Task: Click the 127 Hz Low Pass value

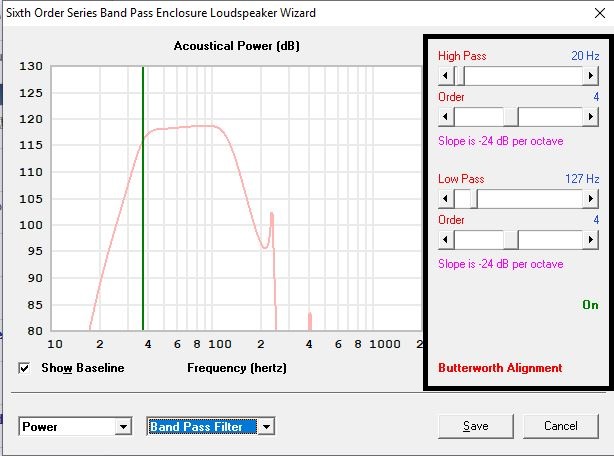Action: pyautogui.click(x=582, y=179)
